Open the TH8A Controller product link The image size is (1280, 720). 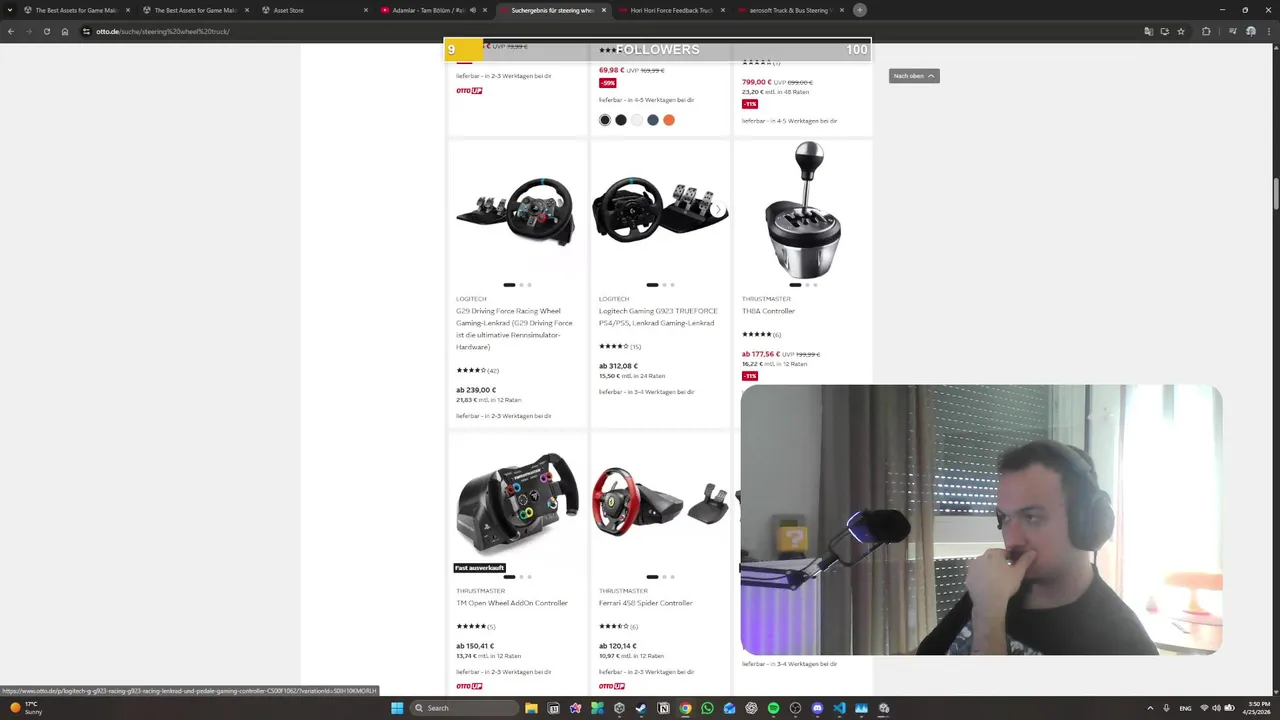point(768,311)
